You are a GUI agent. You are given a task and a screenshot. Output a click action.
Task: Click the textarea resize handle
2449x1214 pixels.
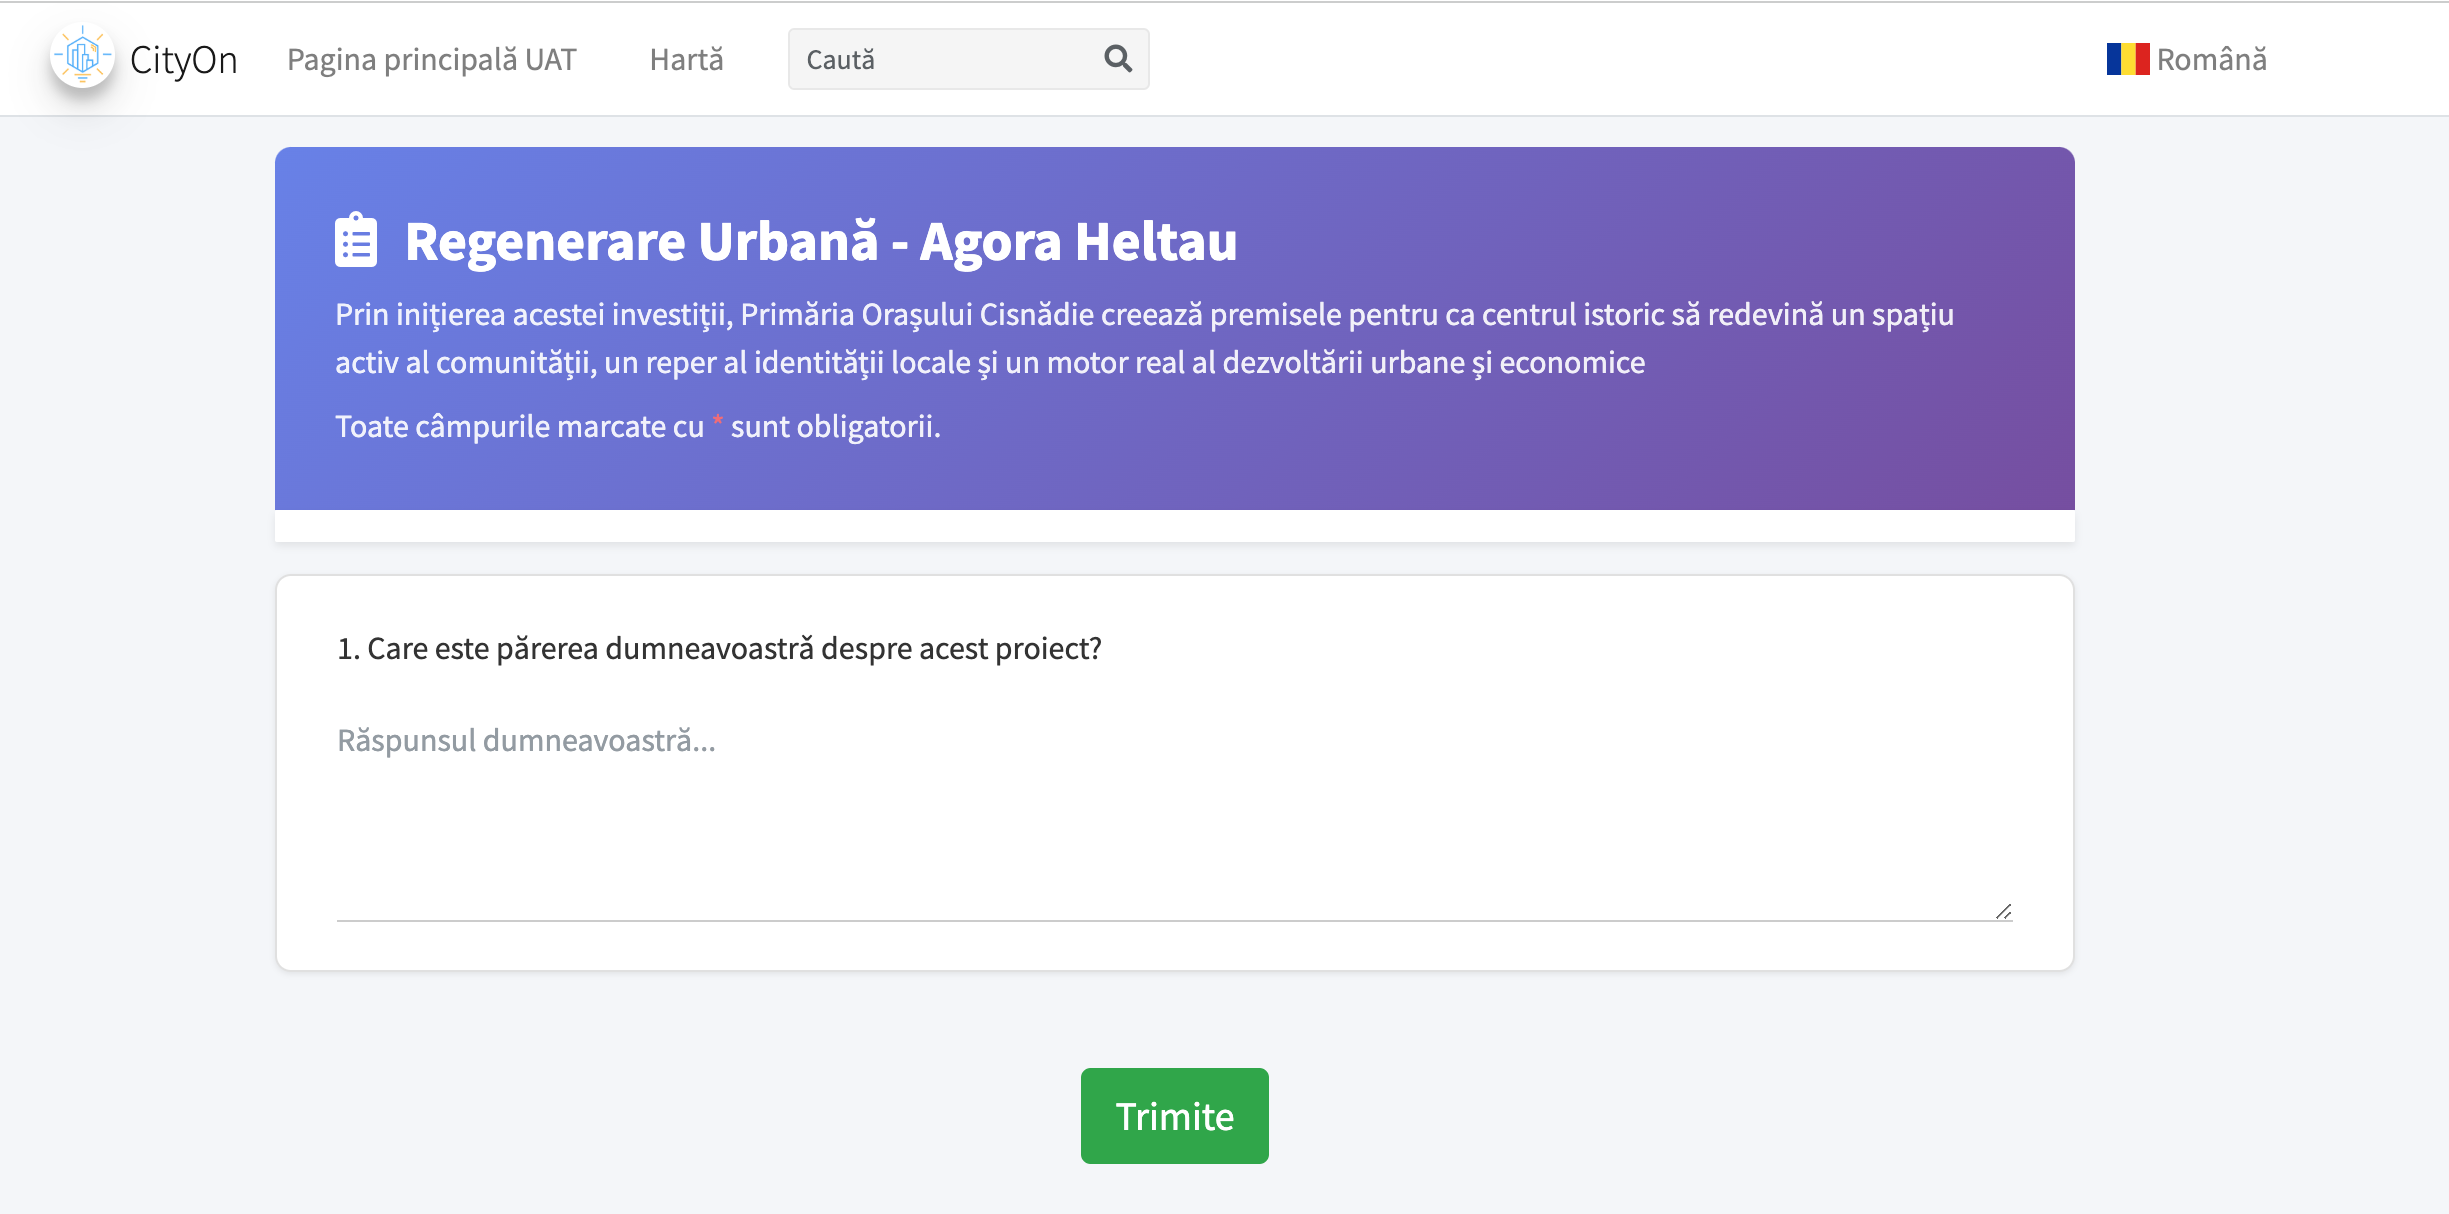click(2003, 911)
